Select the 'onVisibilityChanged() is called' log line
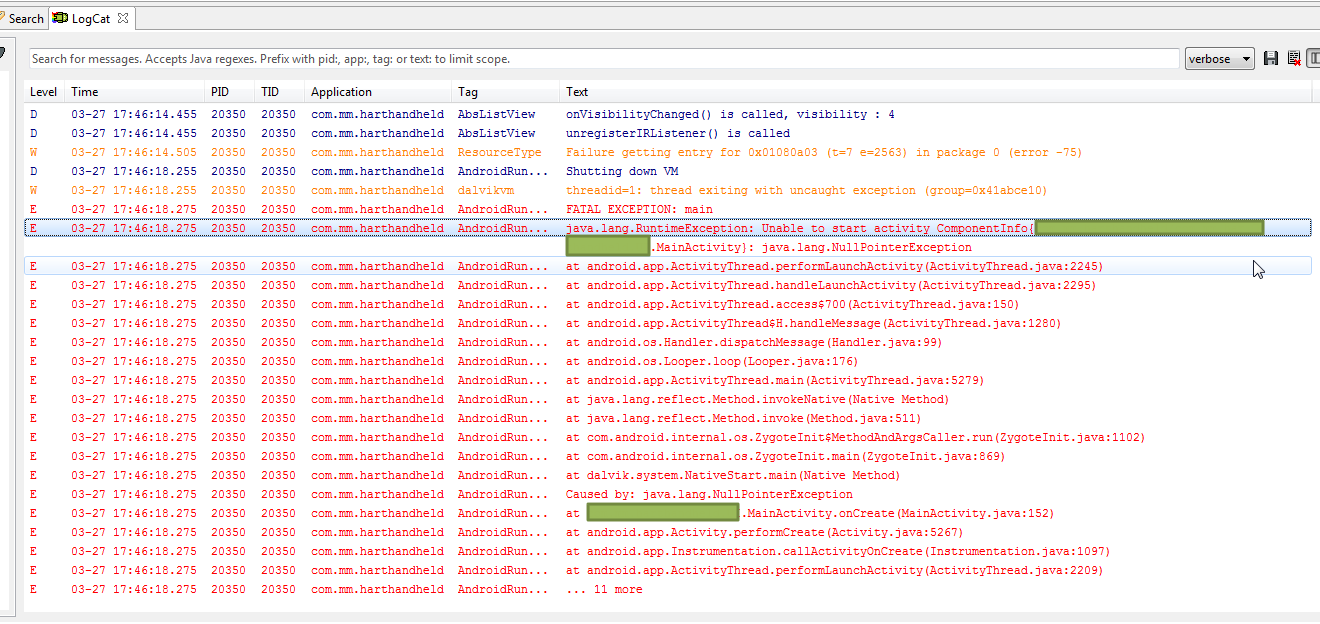The width and height of the screenshot is (1320, 624). tap(668, 114)
